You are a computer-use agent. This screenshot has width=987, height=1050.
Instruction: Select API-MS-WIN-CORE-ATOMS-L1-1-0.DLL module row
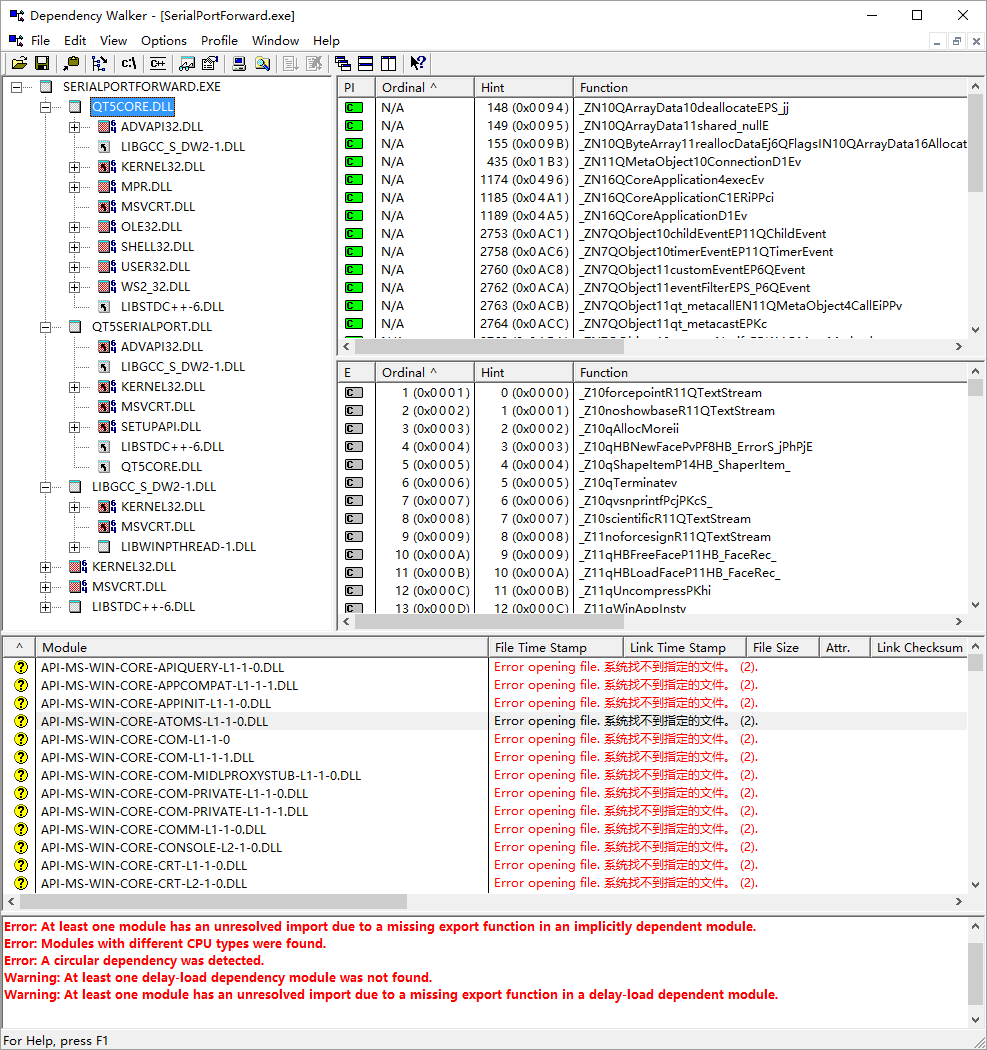[x=485, y=721]
